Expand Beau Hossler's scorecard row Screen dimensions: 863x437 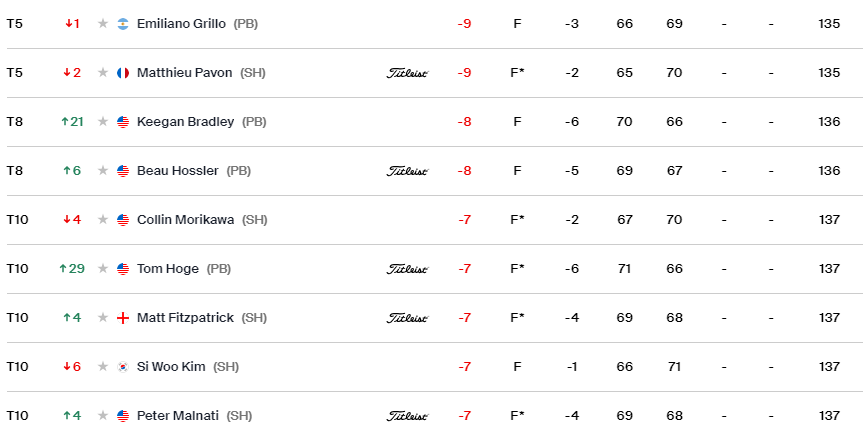coord(432,171)
